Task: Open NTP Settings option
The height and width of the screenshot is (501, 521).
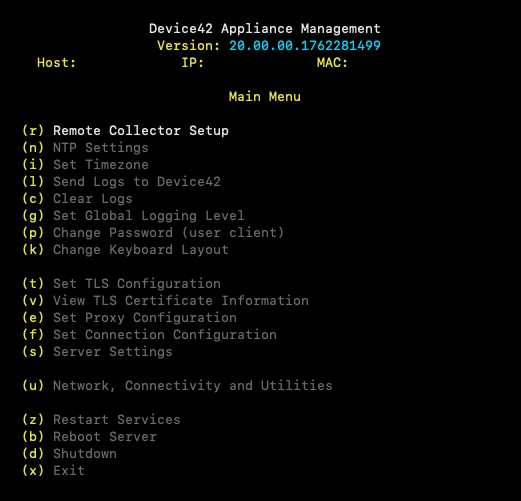Action: (x=101, y=148)
